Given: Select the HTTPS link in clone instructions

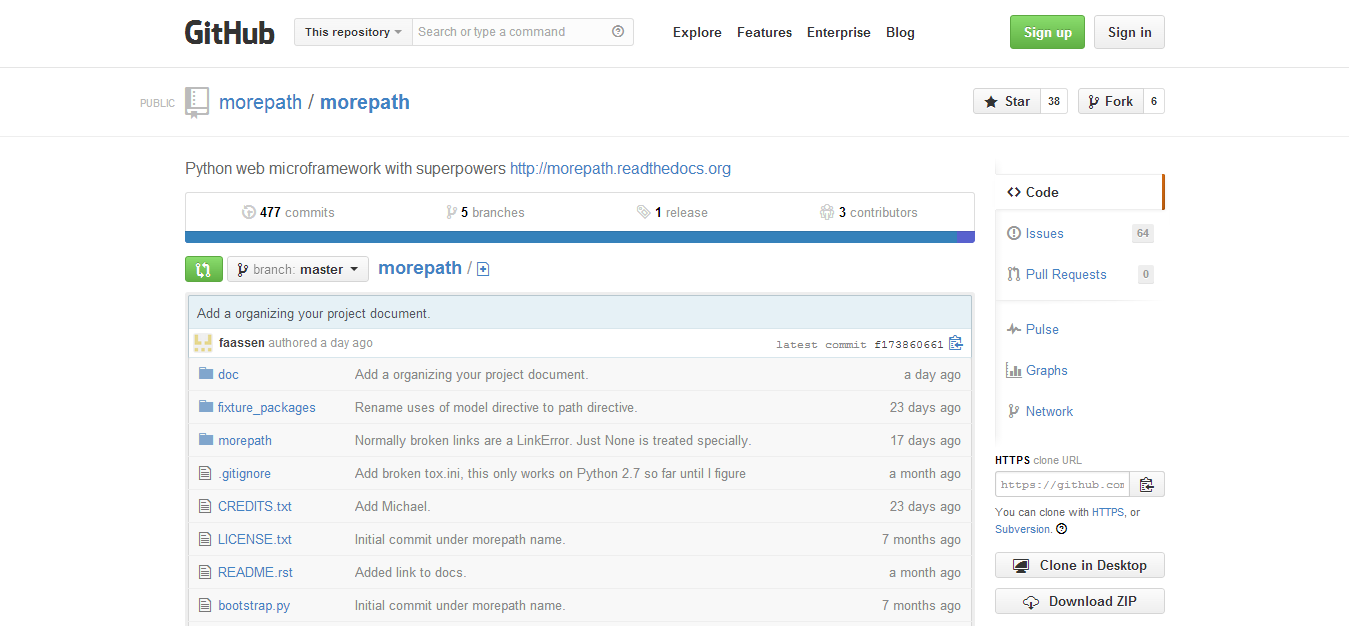Looking at the screenshot, I should click(1108, 512).
